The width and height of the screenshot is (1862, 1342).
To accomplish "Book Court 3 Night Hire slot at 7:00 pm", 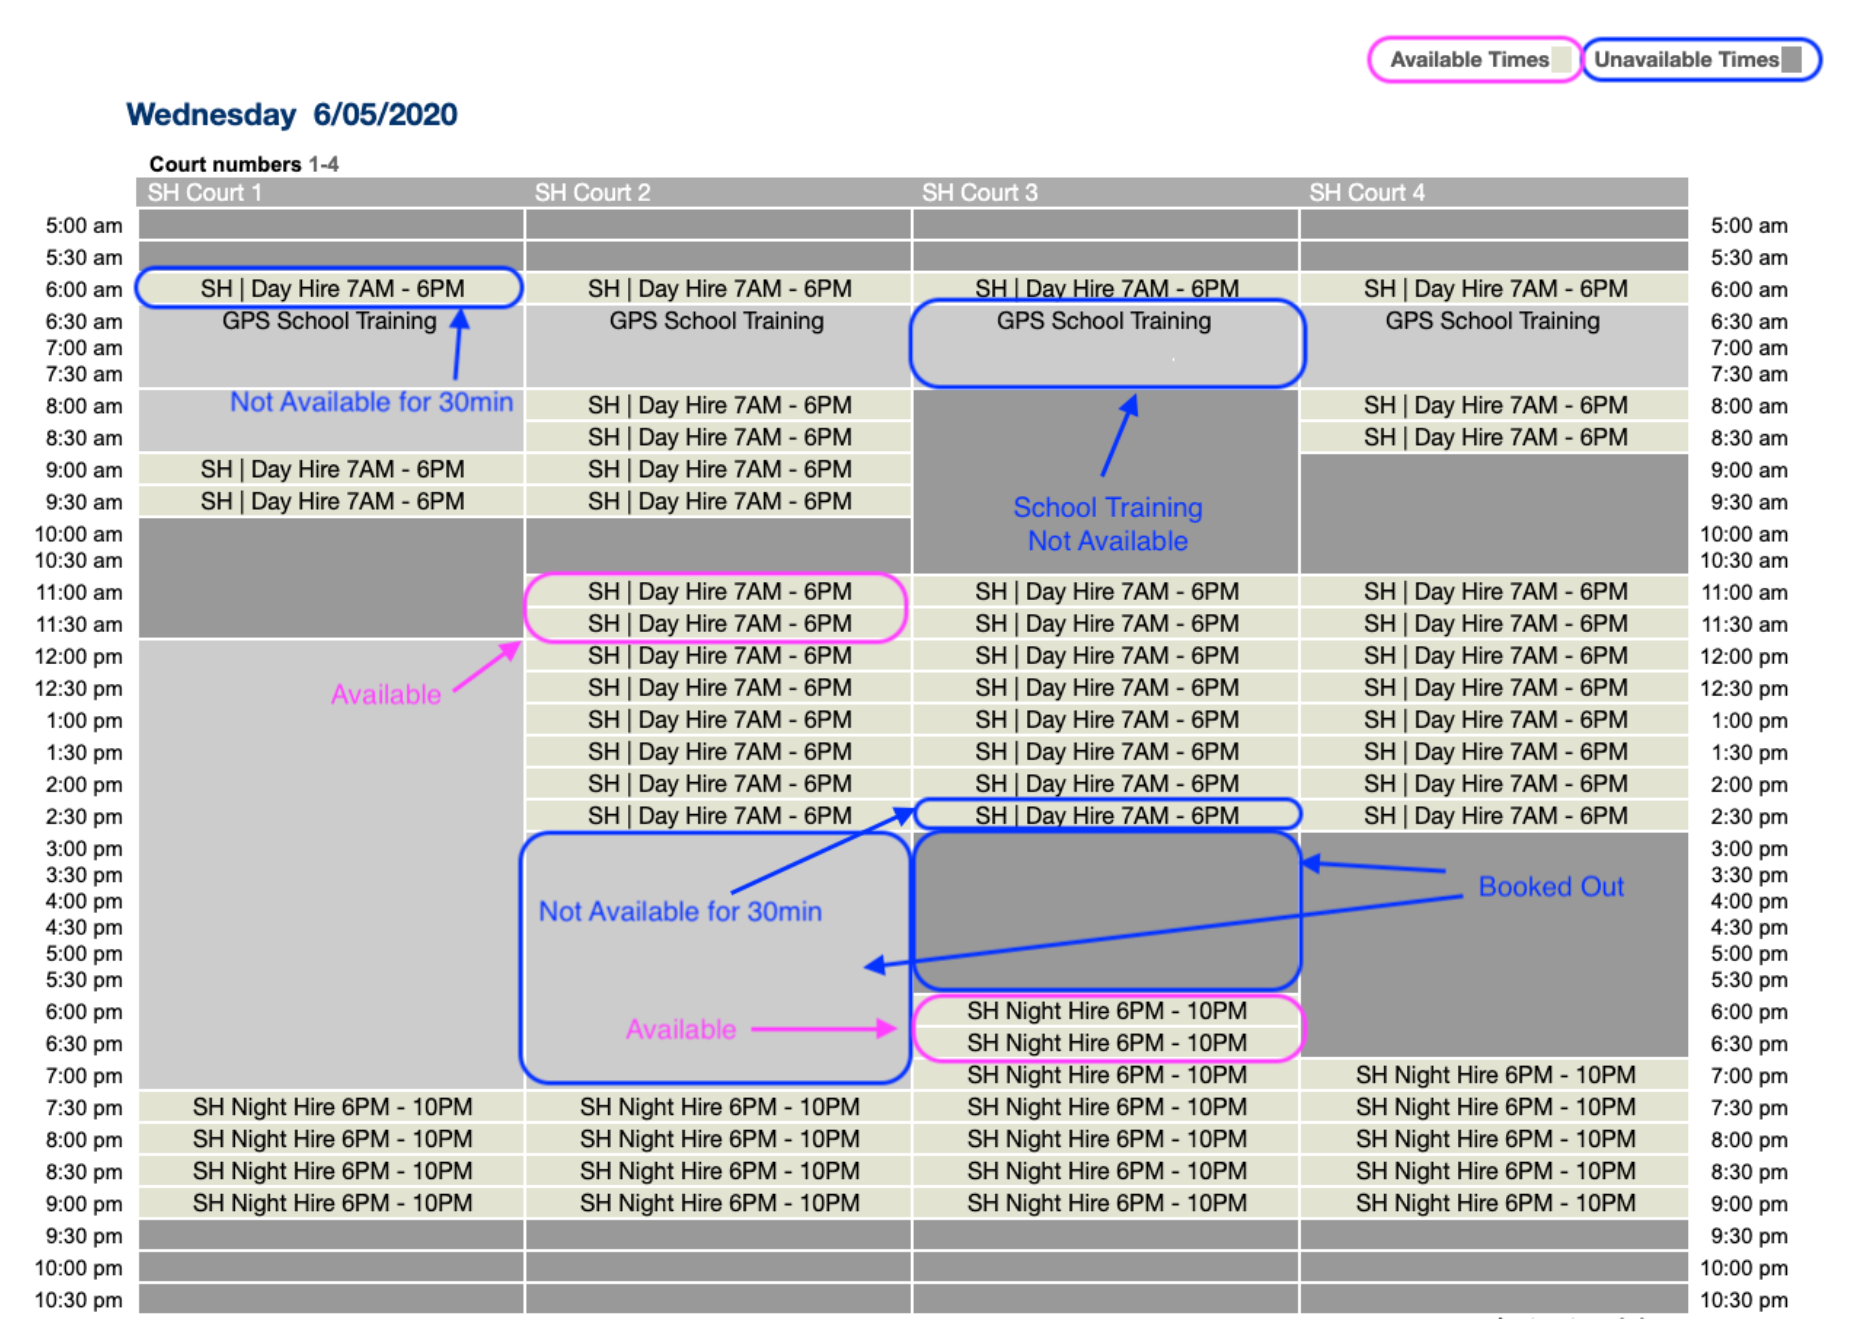I will 1105,1075.
